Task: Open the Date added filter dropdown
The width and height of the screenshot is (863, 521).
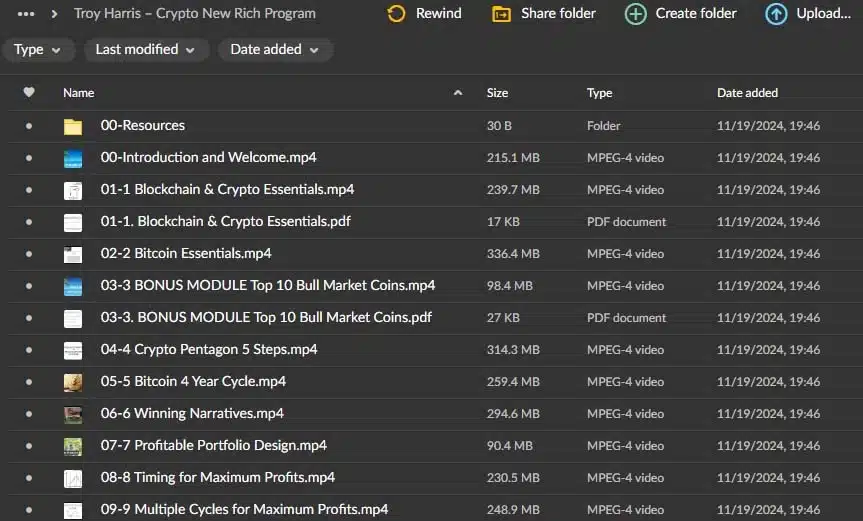Action: pyautogui.click(x=275, y=50)
